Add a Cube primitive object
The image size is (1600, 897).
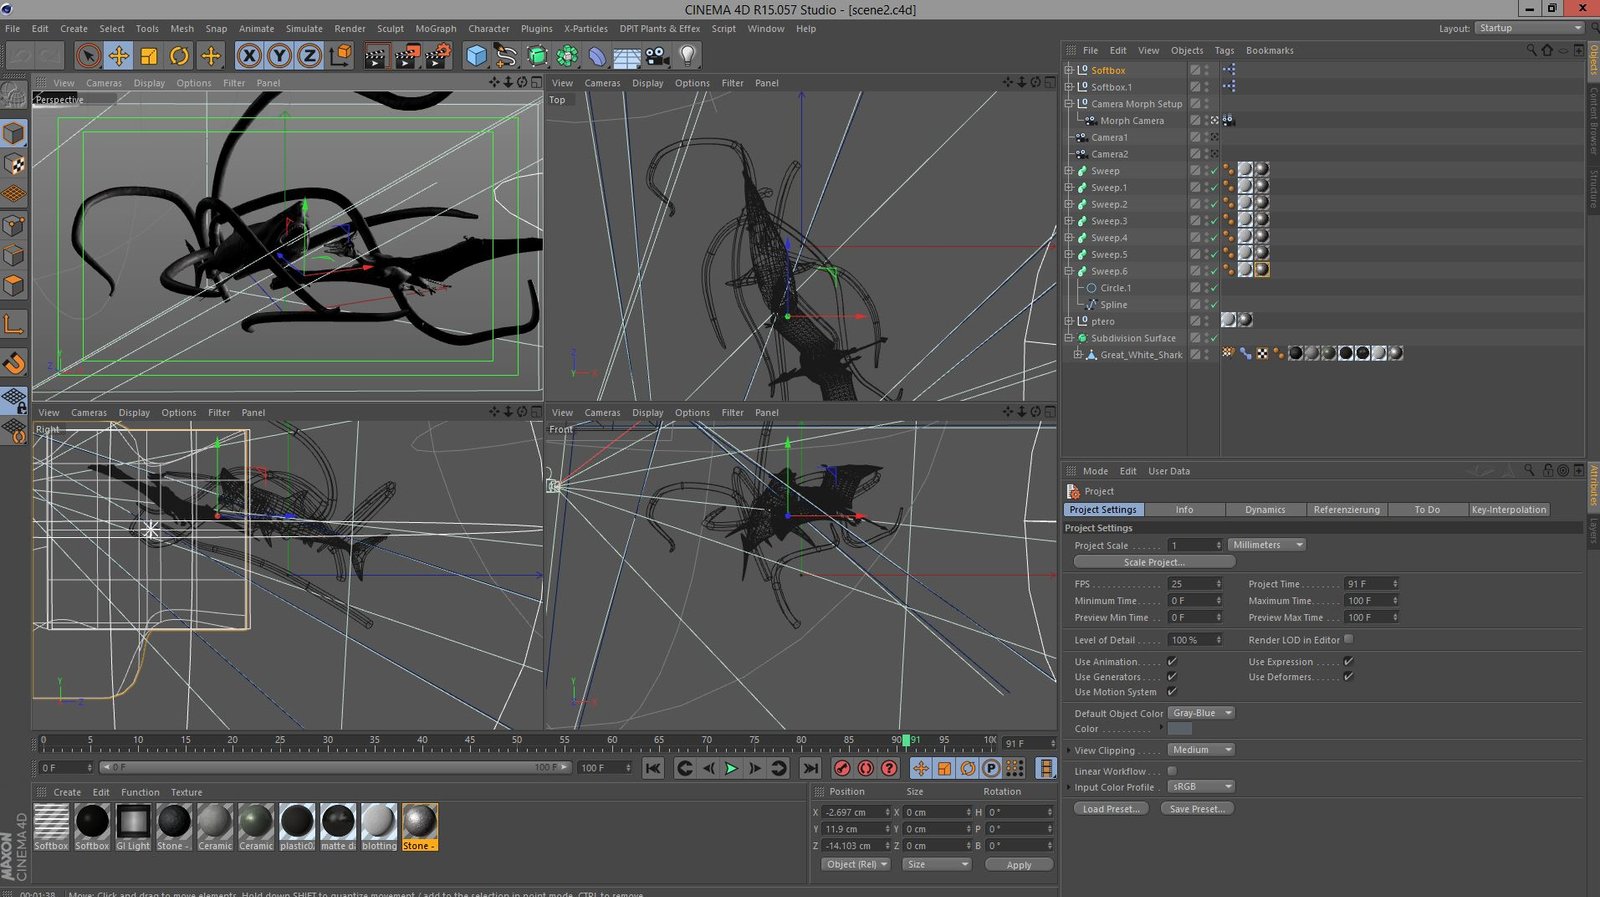(476, 56)
